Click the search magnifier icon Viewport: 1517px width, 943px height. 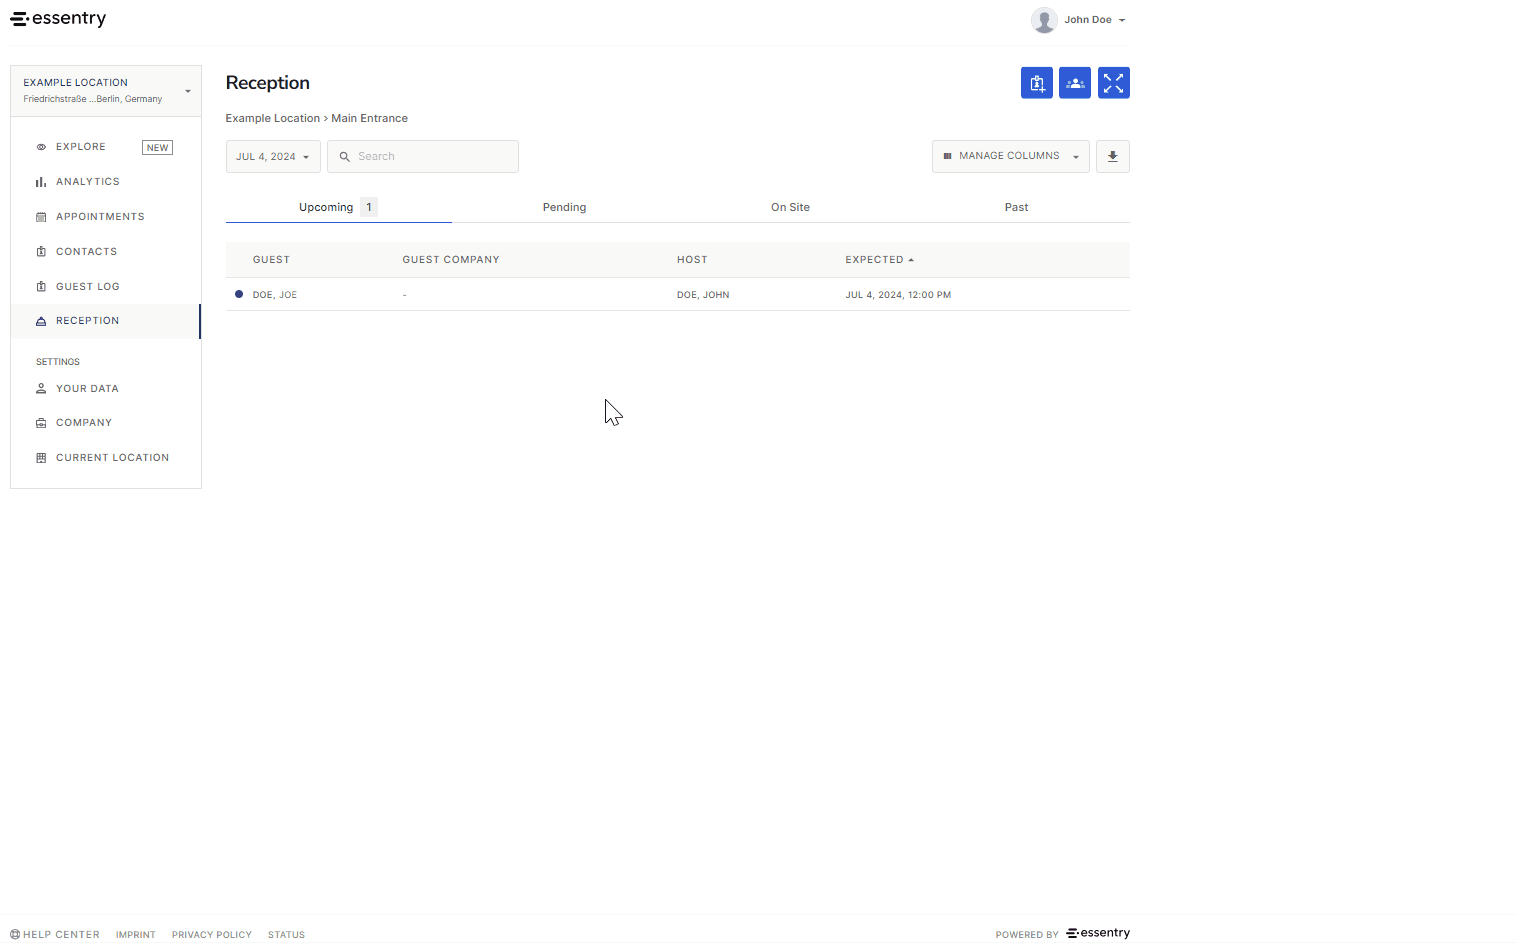(344, 157)
